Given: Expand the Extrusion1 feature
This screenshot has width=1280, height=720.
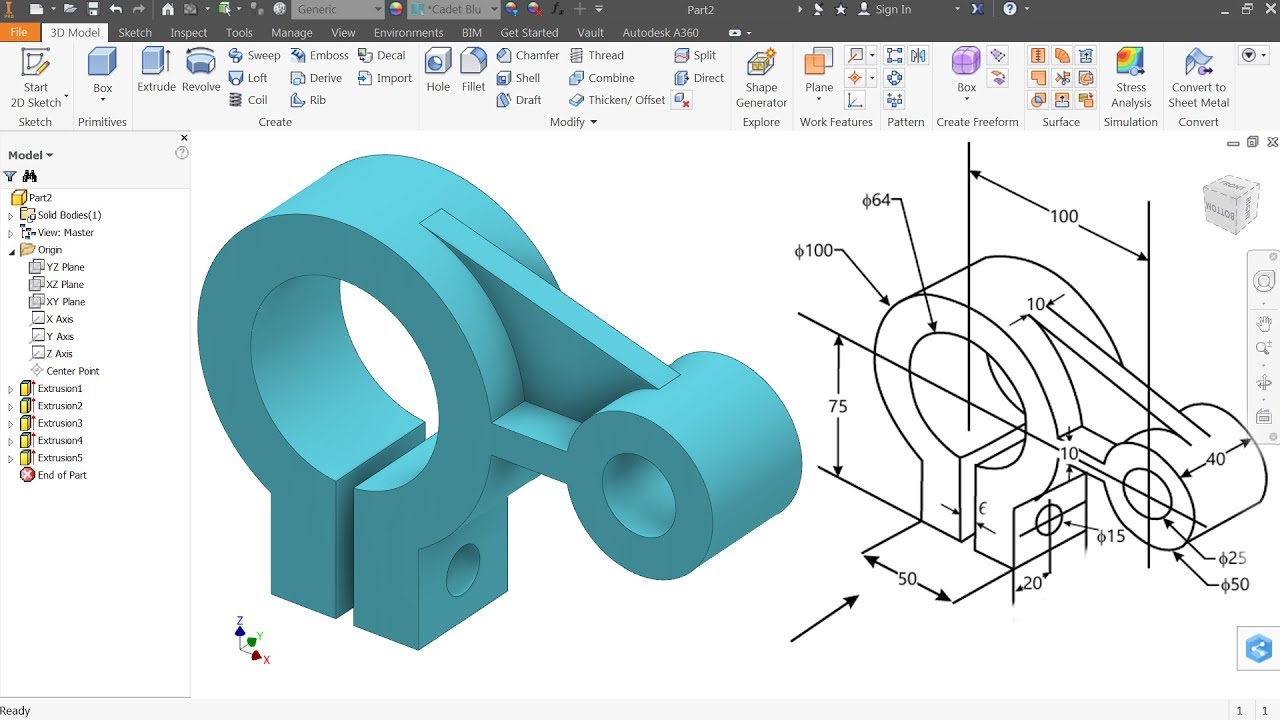Looking at the screenshot, I should pos(11,389).
